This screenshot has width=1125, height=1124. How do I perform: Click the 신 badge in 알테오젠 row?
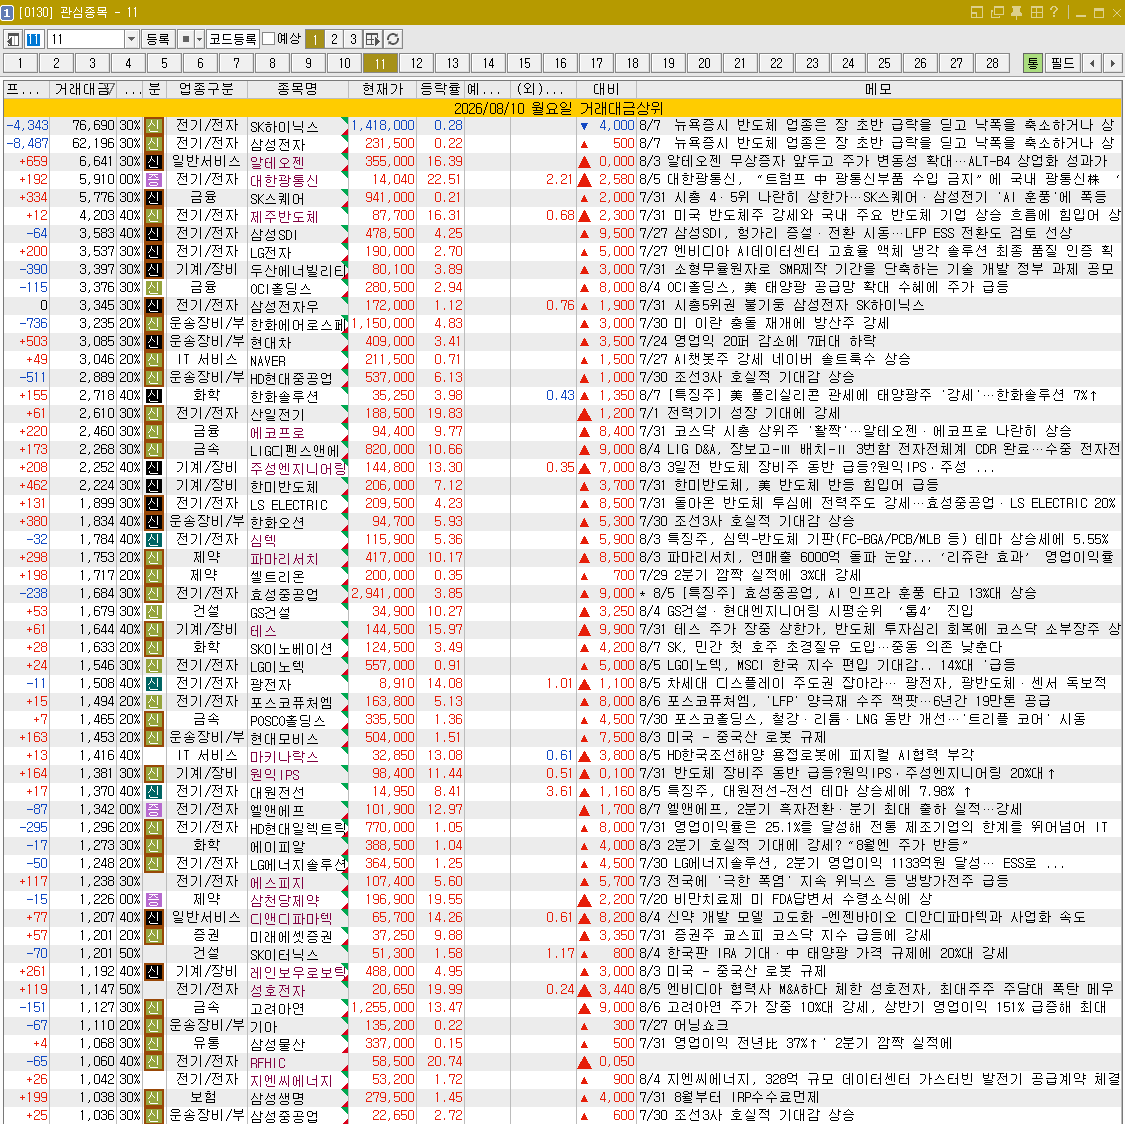click(154, 161)
